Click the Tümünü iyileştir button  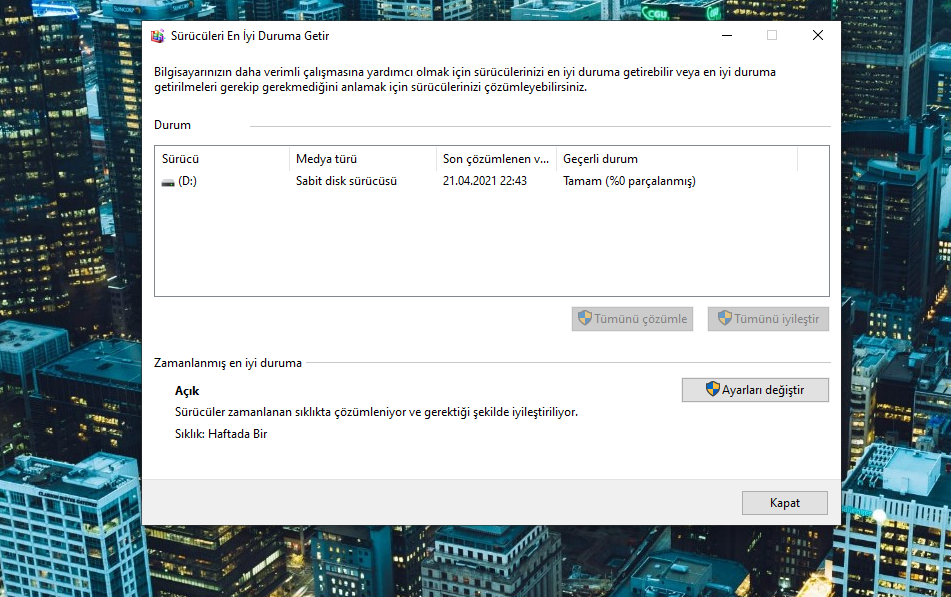click(x=768, y=319)
